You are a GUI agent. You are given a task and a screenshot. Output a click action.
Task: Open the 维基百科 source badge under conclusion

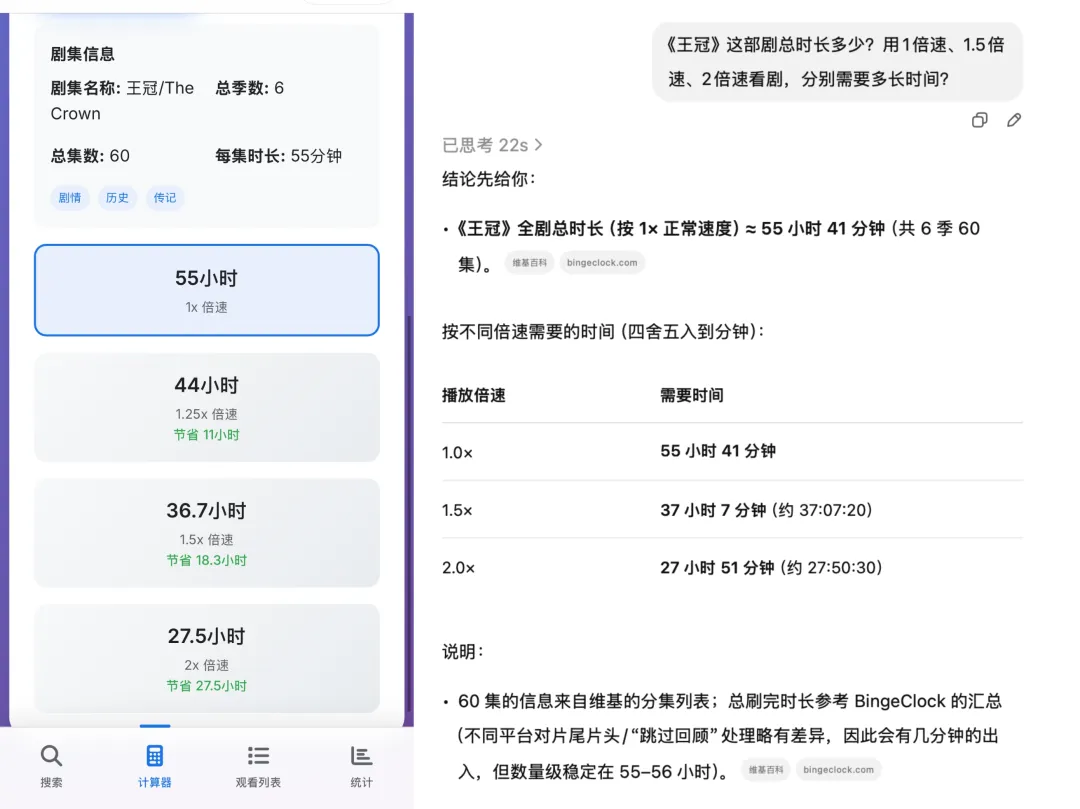(x=529, y=262)
